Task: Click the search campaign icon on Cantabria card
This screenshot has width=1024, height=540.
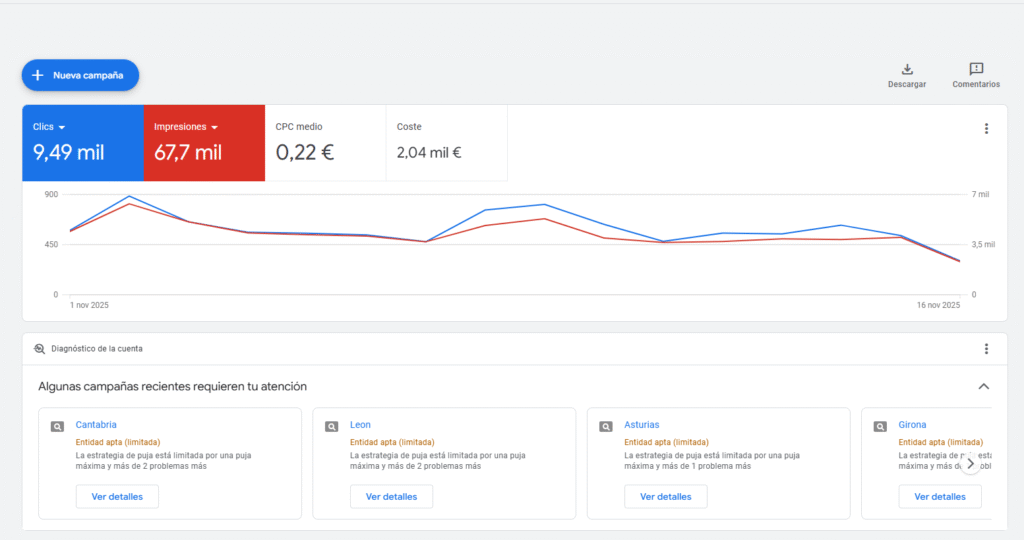Action: 57,426
